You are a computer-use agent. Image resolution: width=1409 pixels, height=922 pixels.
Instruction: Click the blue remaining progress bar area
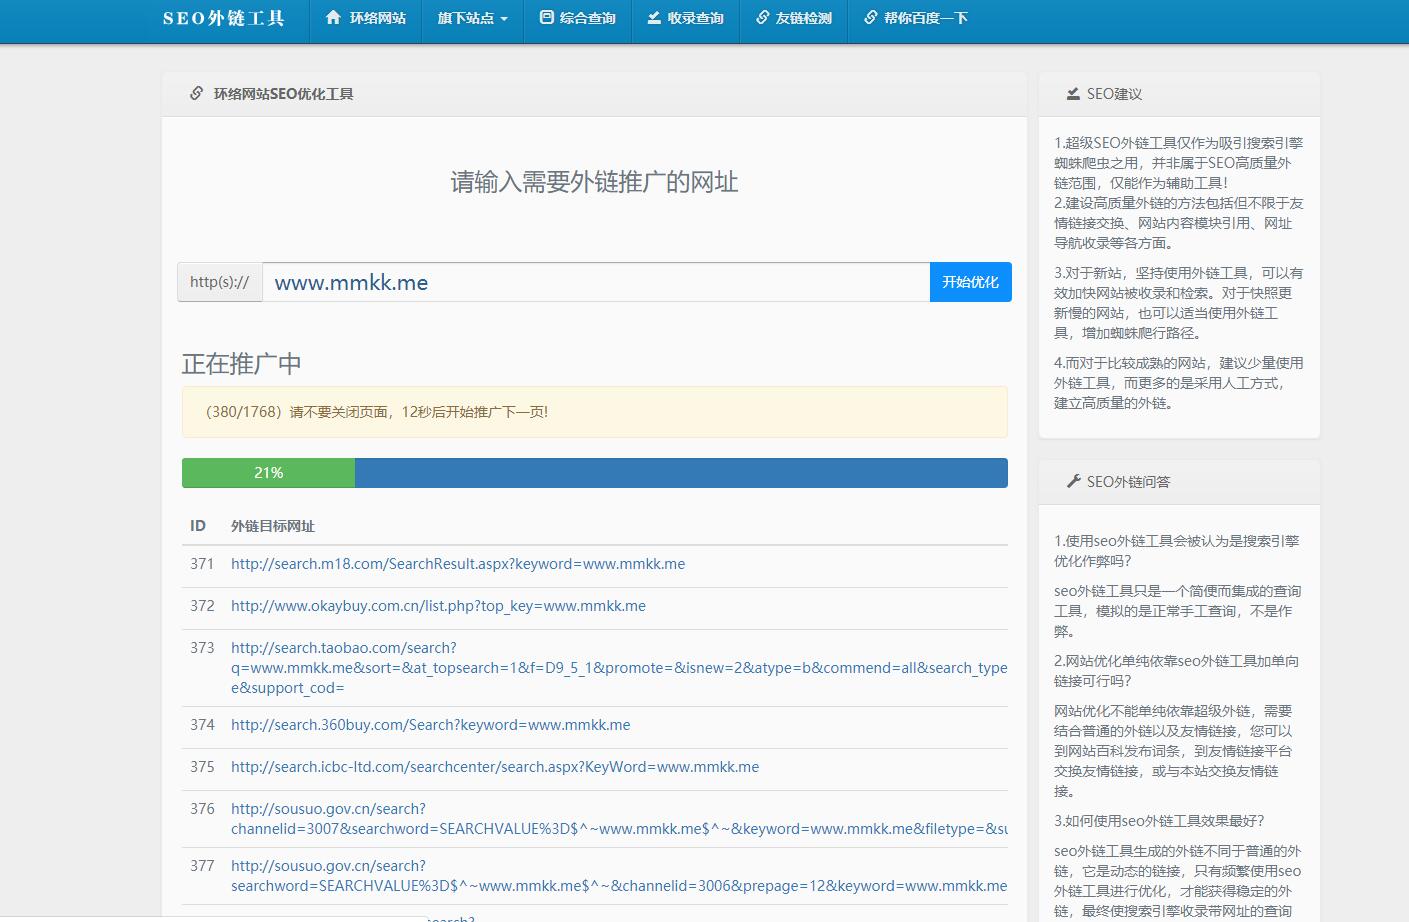[x=681, y=473]
